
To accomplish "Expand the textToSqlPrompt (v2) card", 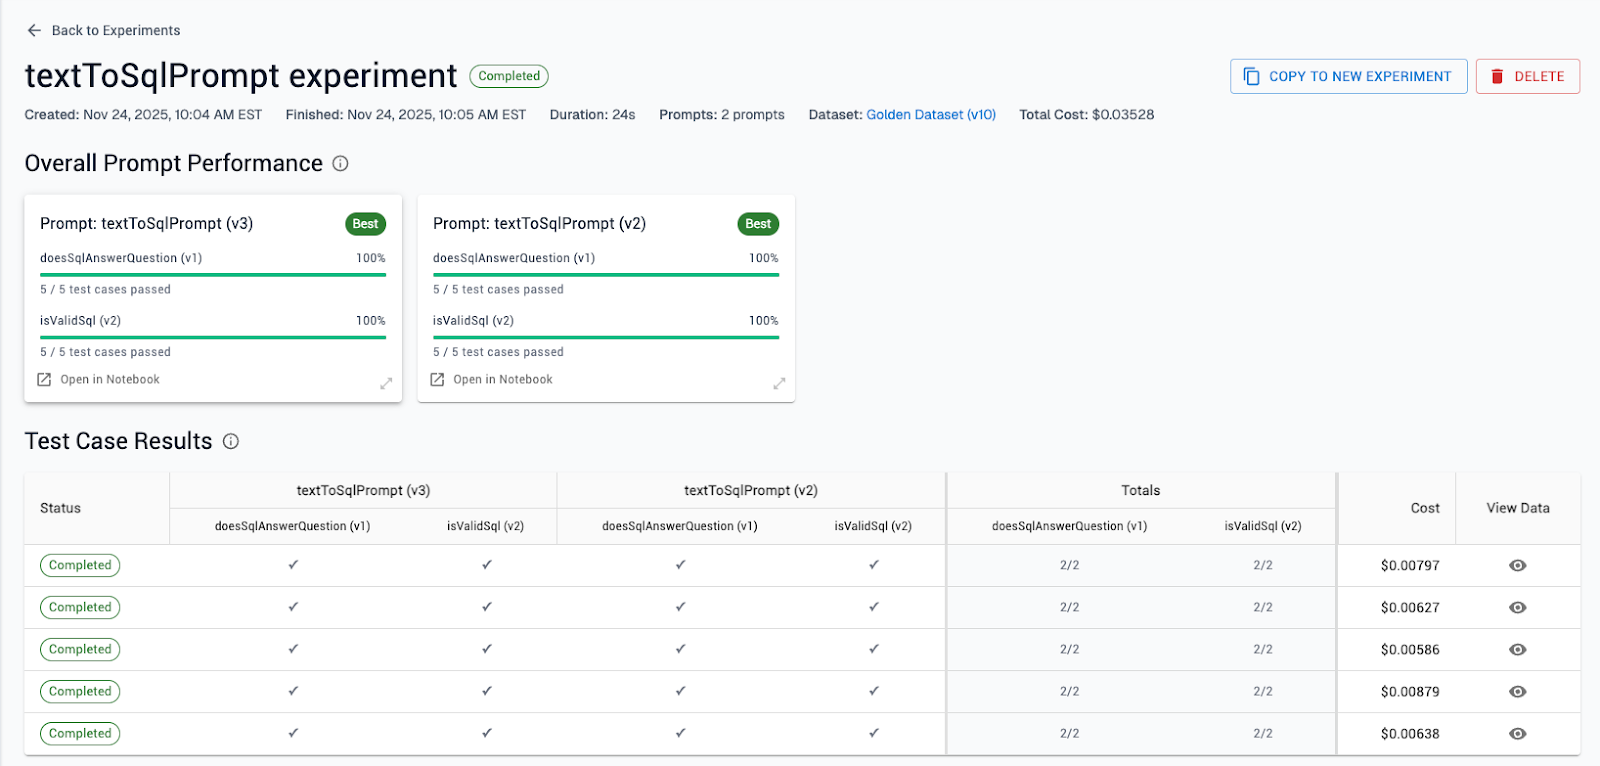I will (x=779, y=384).
